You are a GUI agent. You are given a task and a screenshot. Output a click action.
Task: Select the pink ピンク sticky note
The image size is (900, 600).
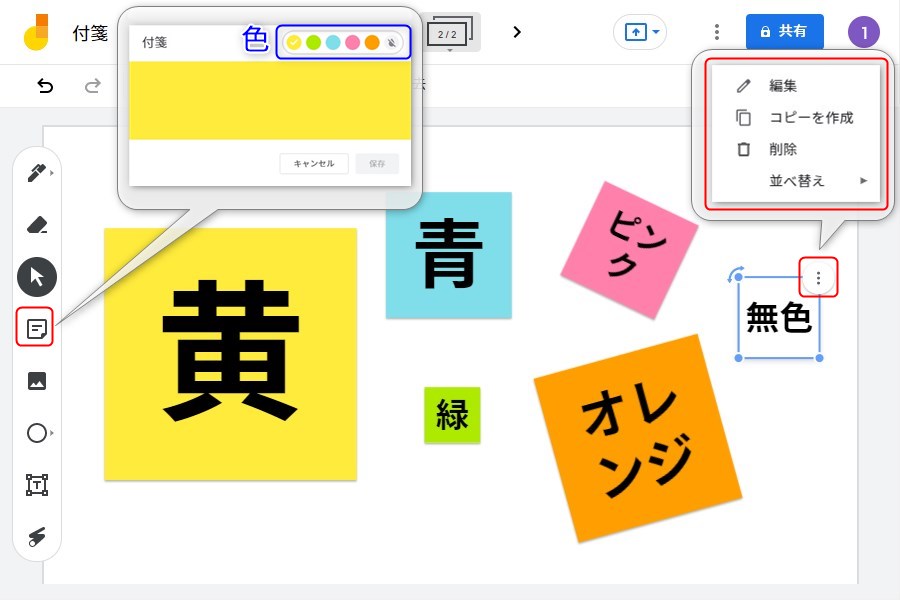point(629,250)
